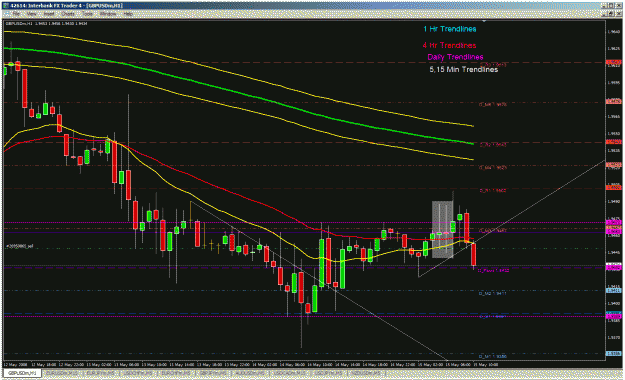Click the Interbank FX Trader title bar icon

tap(6, 6)
